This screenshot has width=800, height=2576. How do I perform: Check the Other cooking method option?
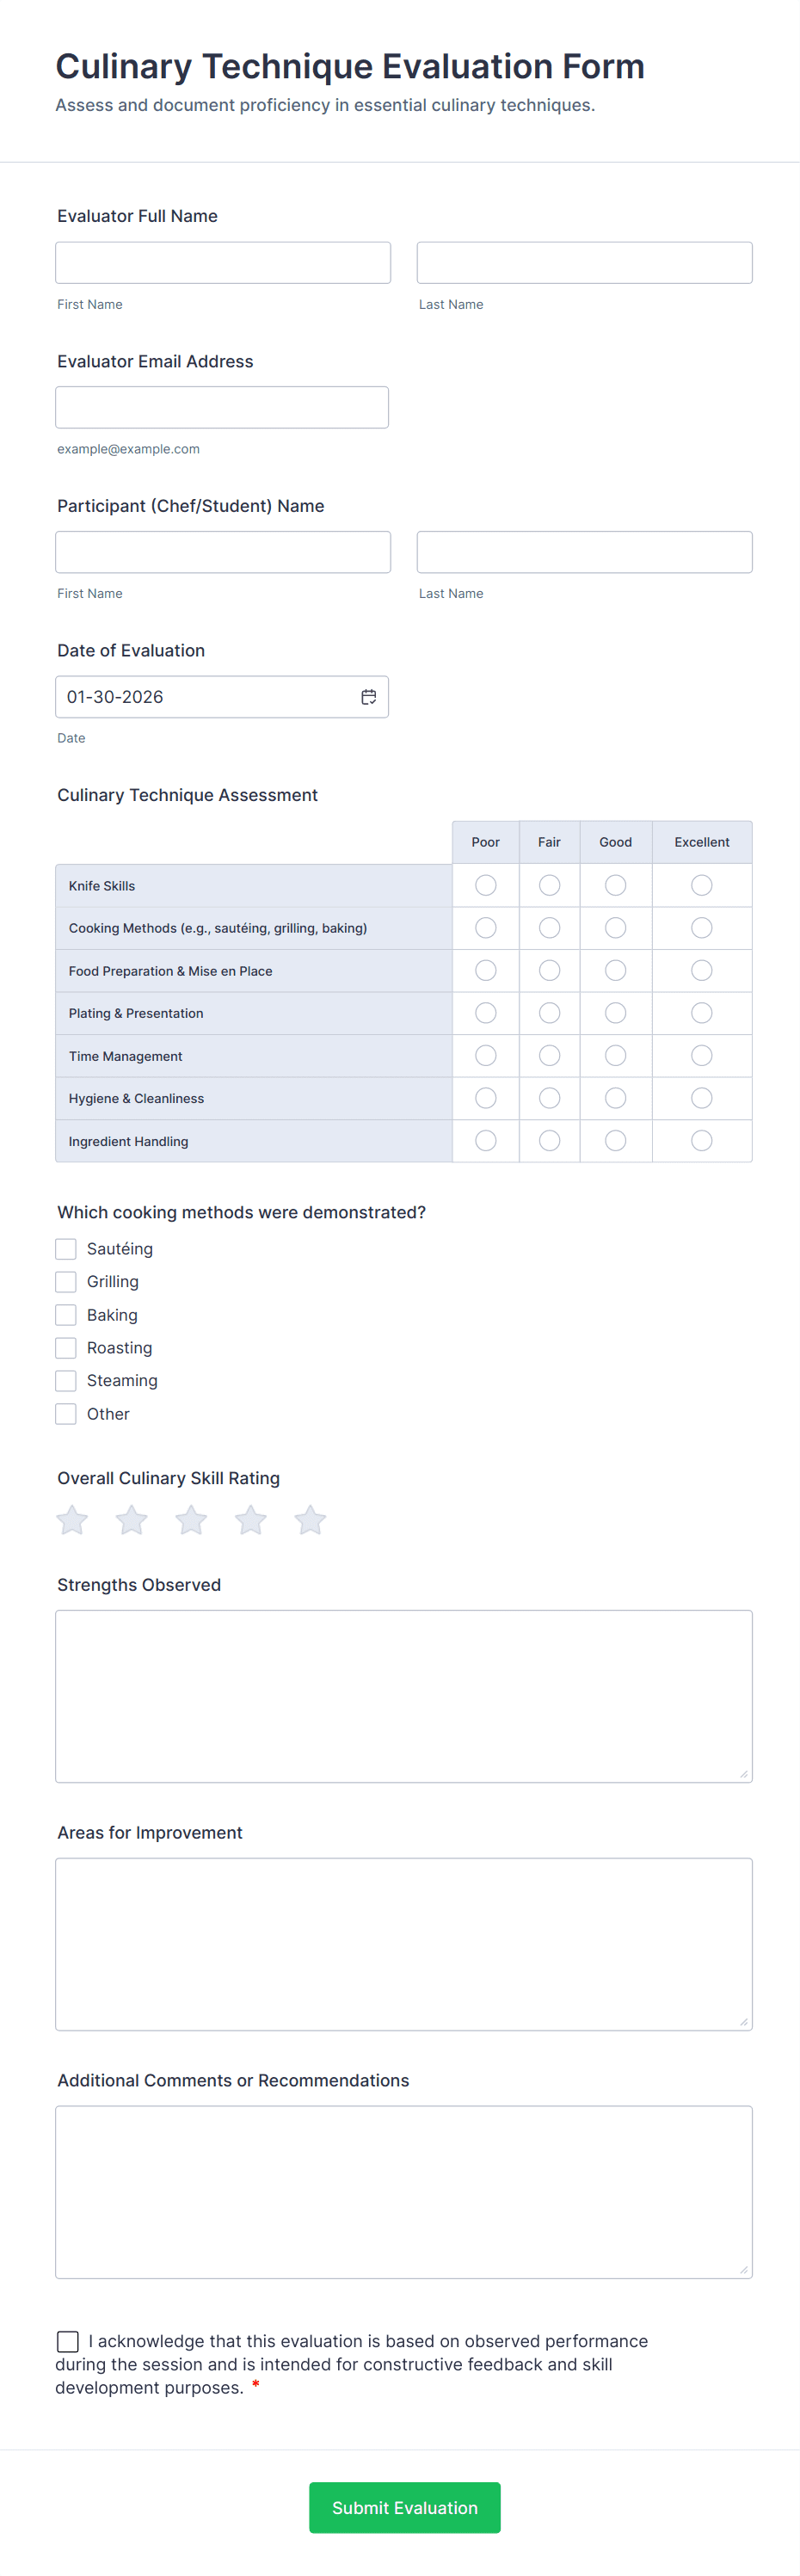[x=66, y=1413]
